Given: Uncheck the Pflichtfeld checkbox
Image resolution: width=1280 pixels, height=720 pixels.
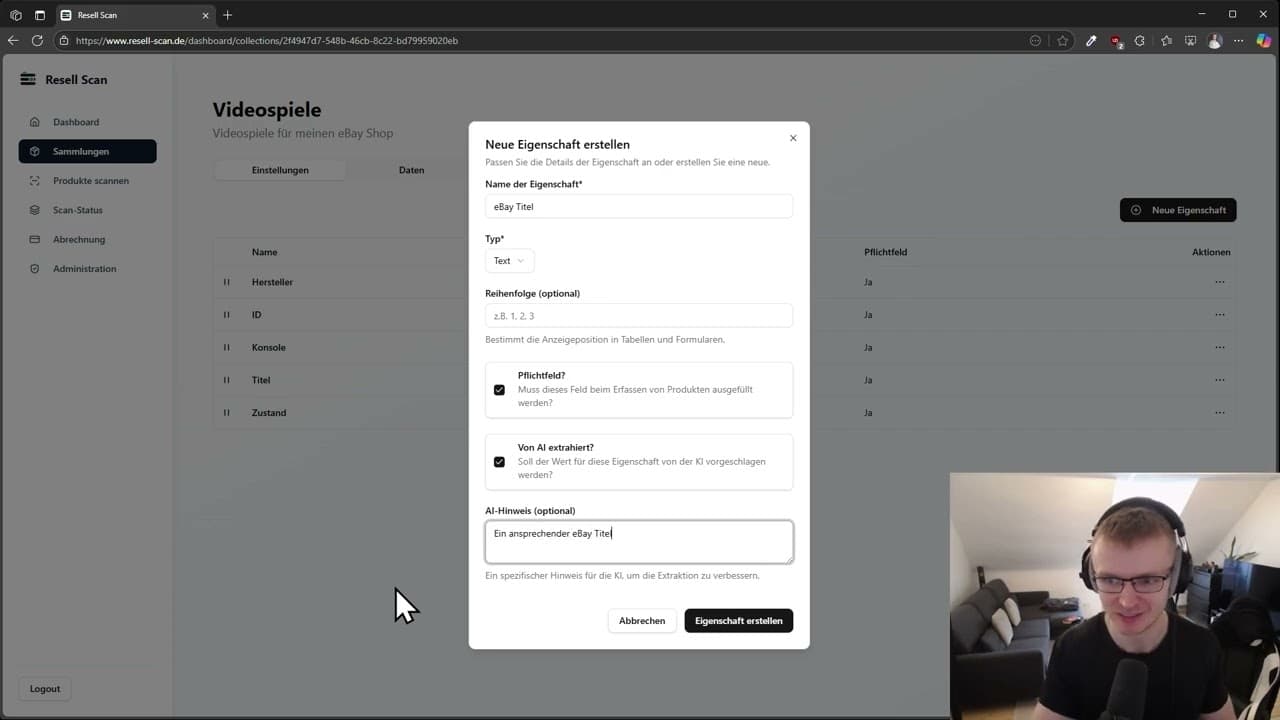Looking at the screenshot, I should 500,390.
